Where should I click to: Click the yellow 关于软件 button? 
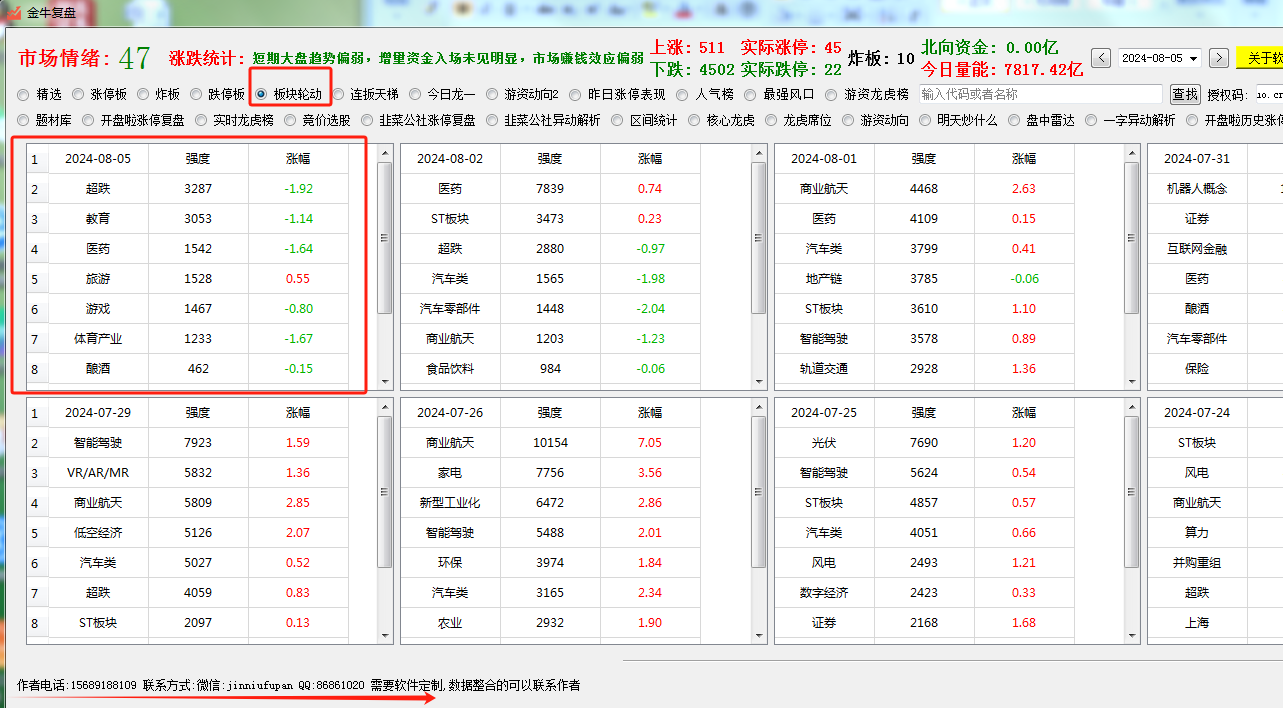click(1260, 58)
